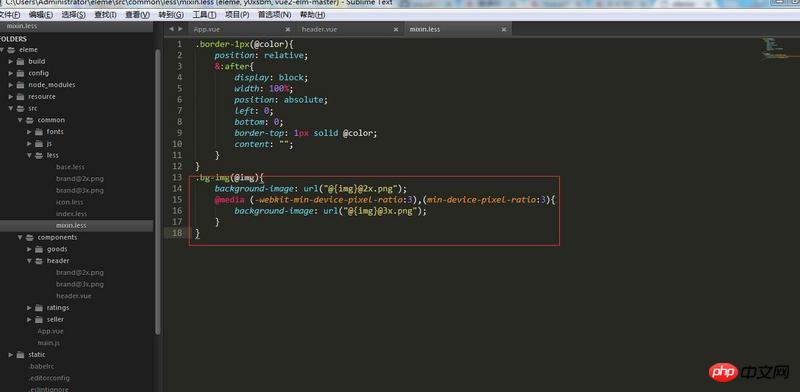Viewport: 800px width, 392px height.
Task: Switch to the App.vue tab
Action: tap(207, 30)
